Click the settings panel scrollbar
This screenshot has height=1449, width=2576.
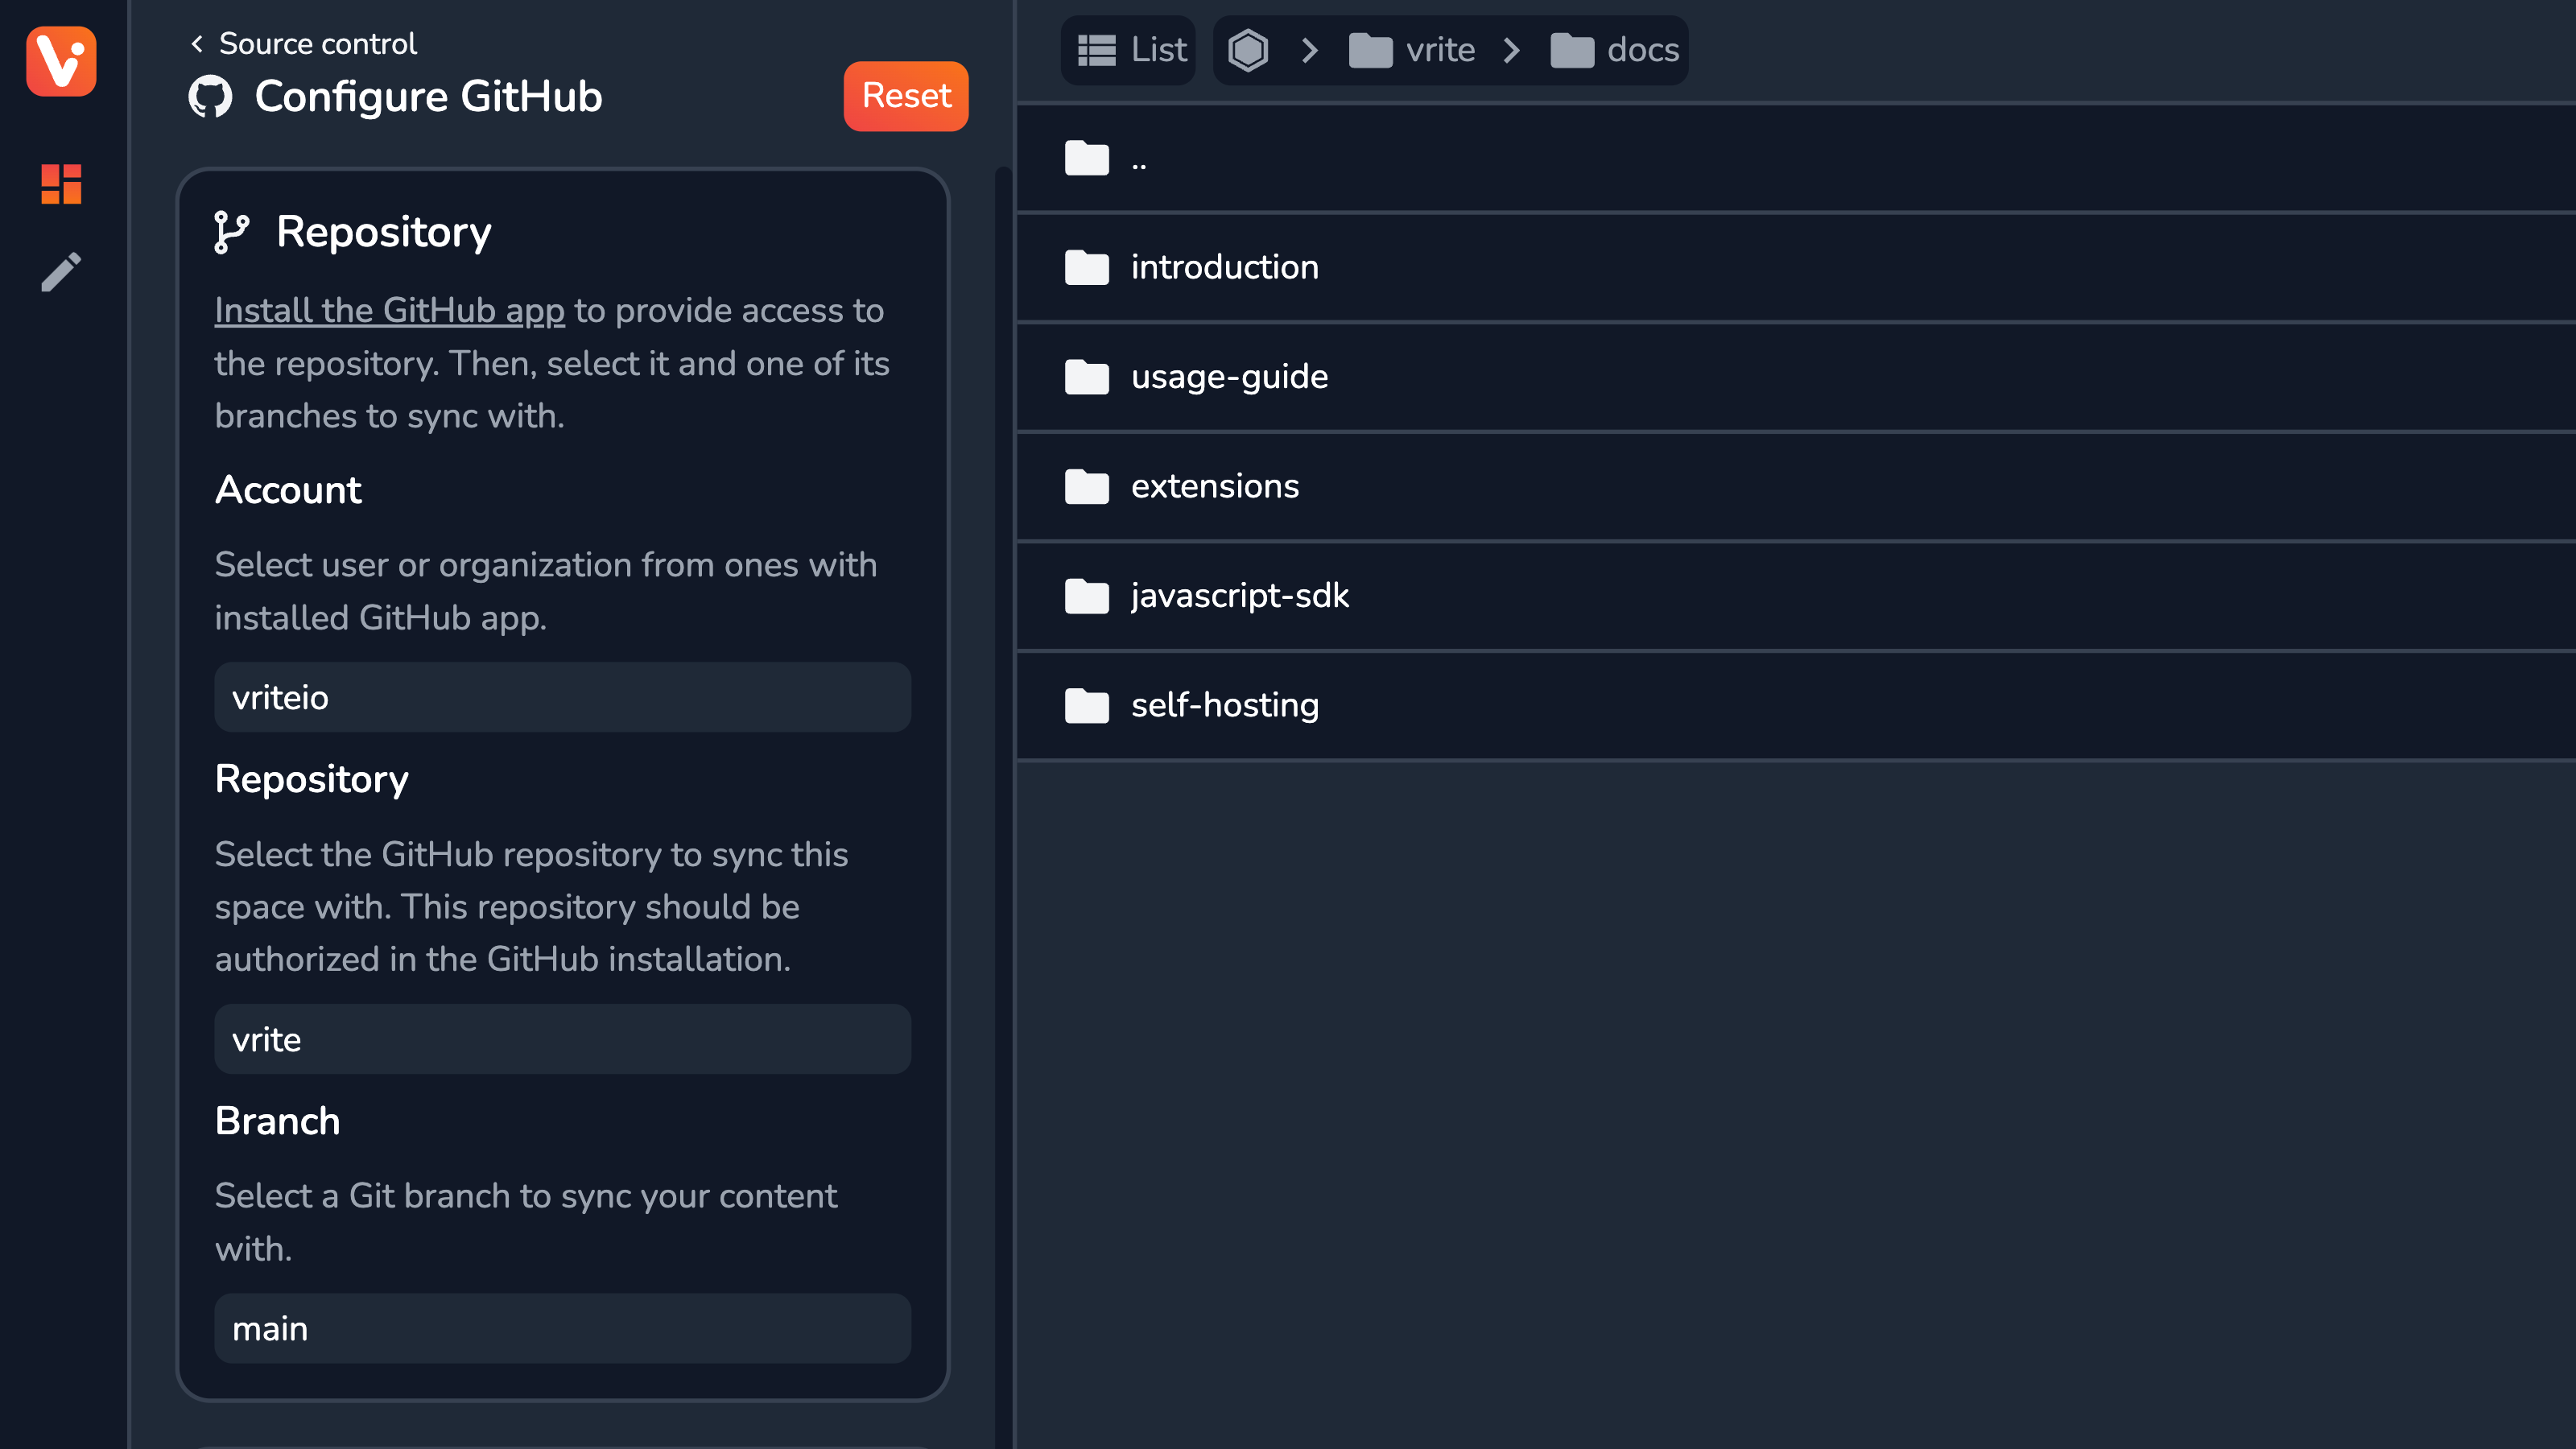click(1003, 806)
